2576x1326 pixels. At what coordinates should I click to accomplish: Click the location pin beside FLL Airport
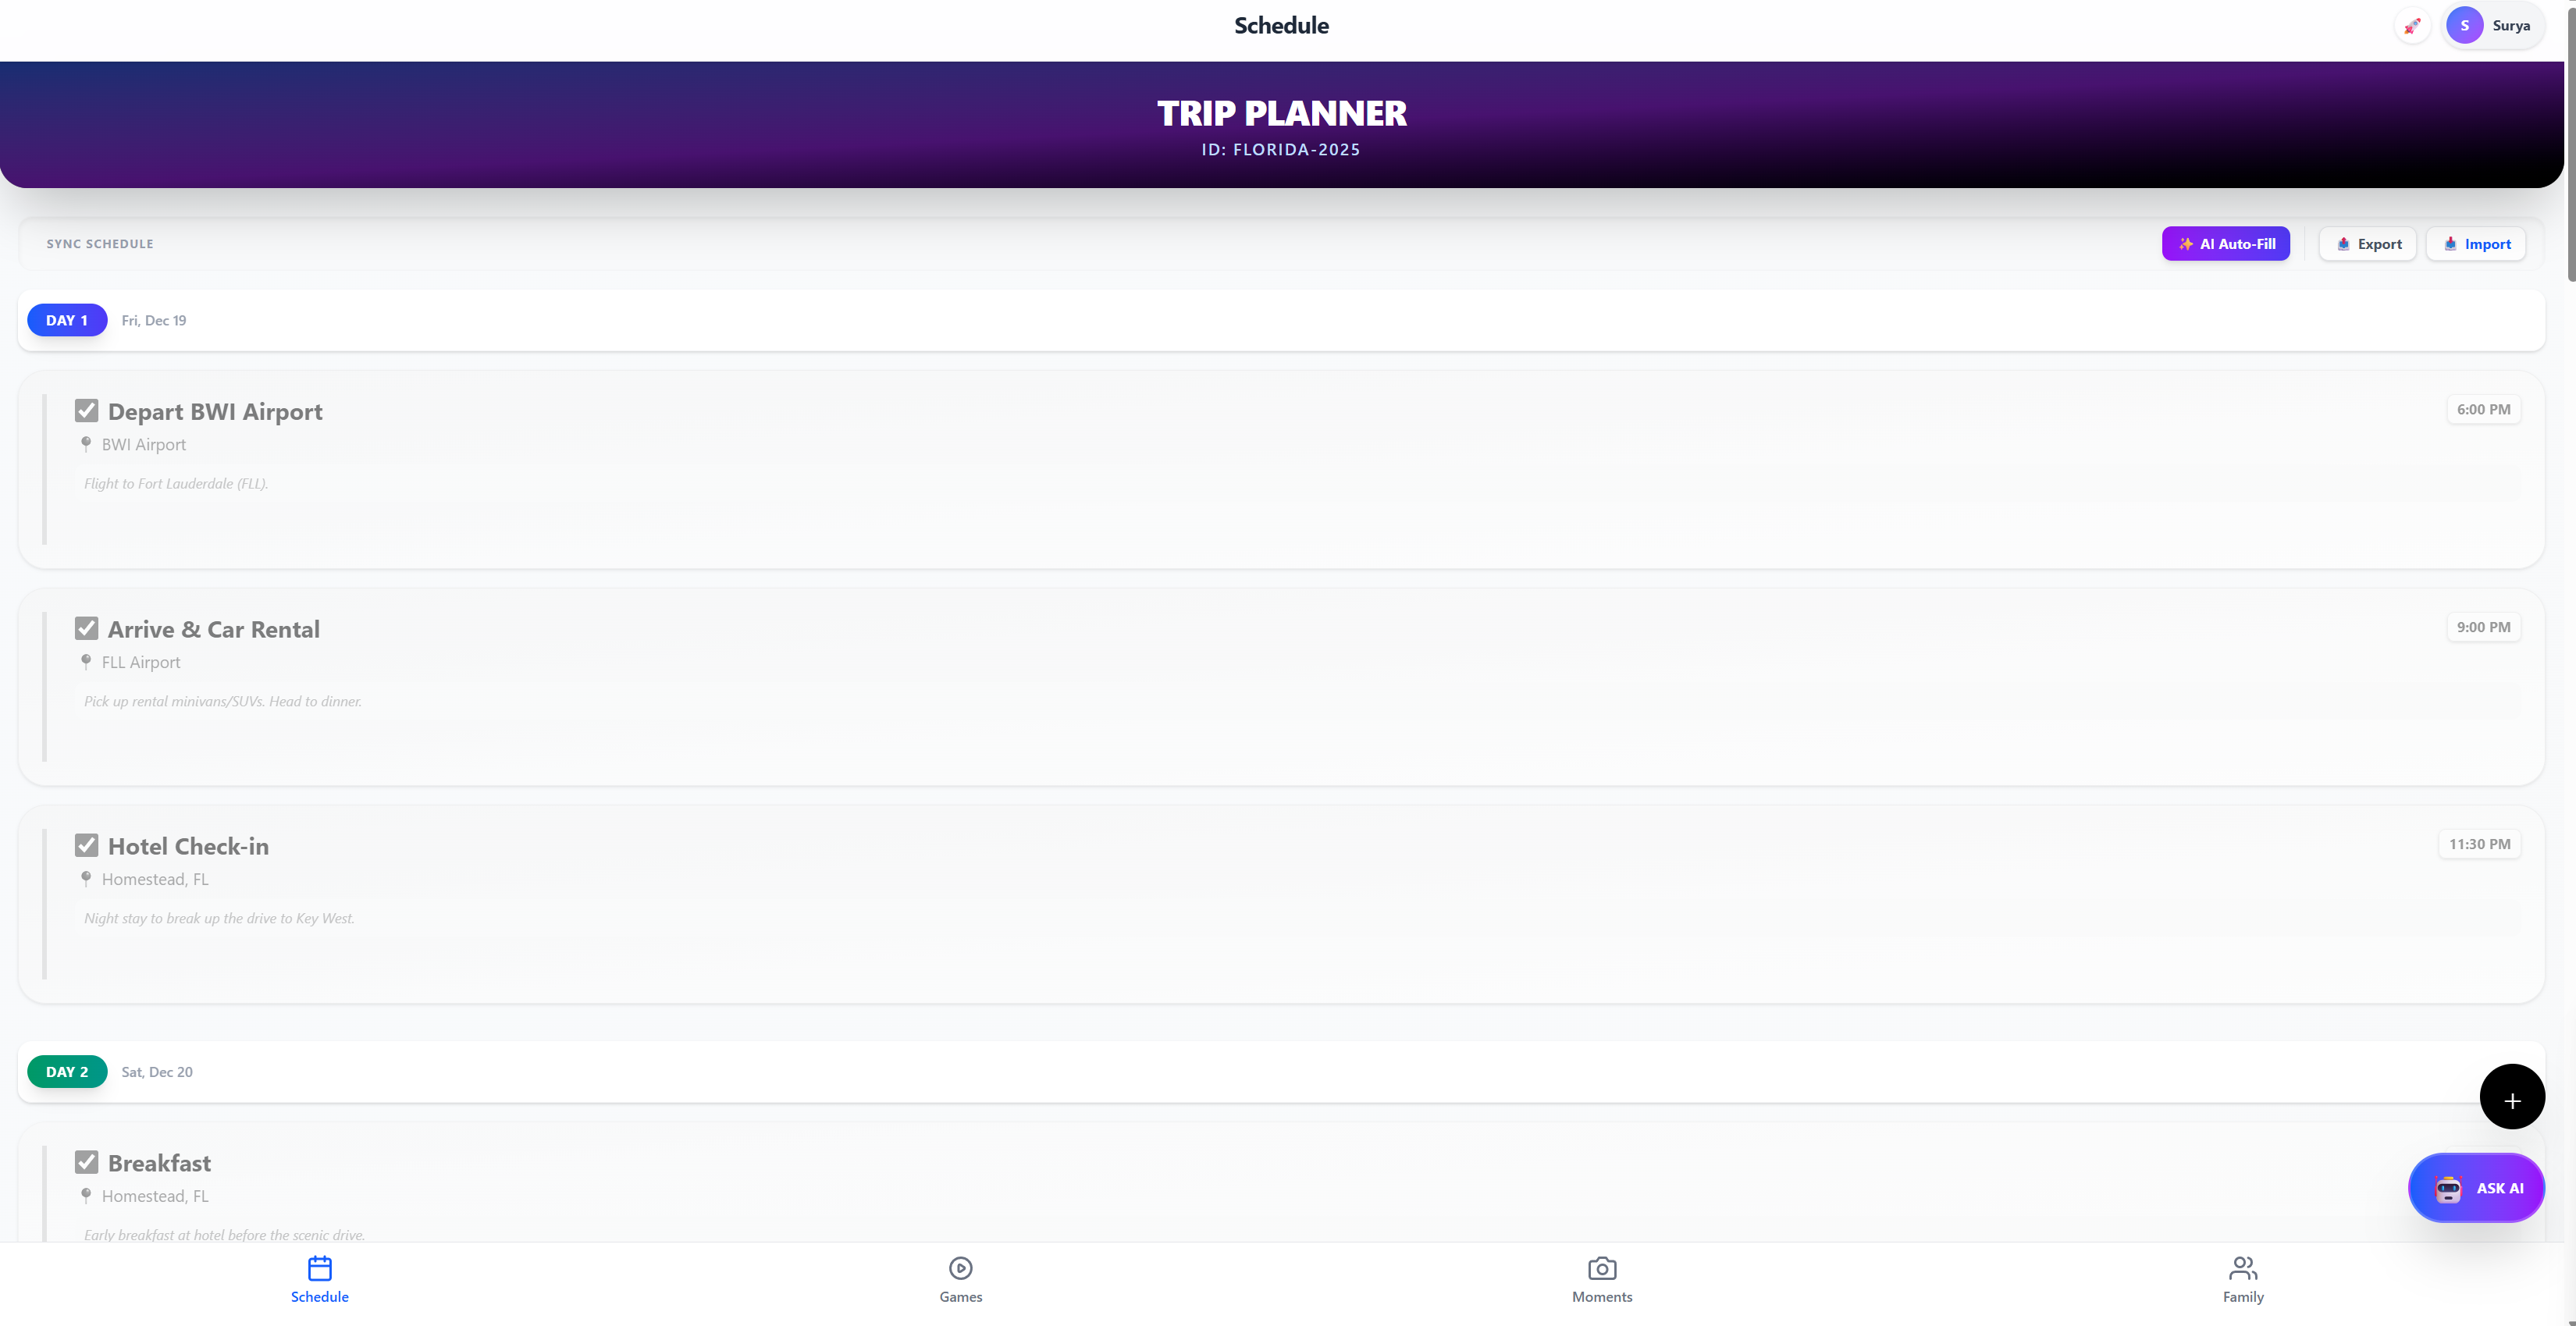(86, 661)
